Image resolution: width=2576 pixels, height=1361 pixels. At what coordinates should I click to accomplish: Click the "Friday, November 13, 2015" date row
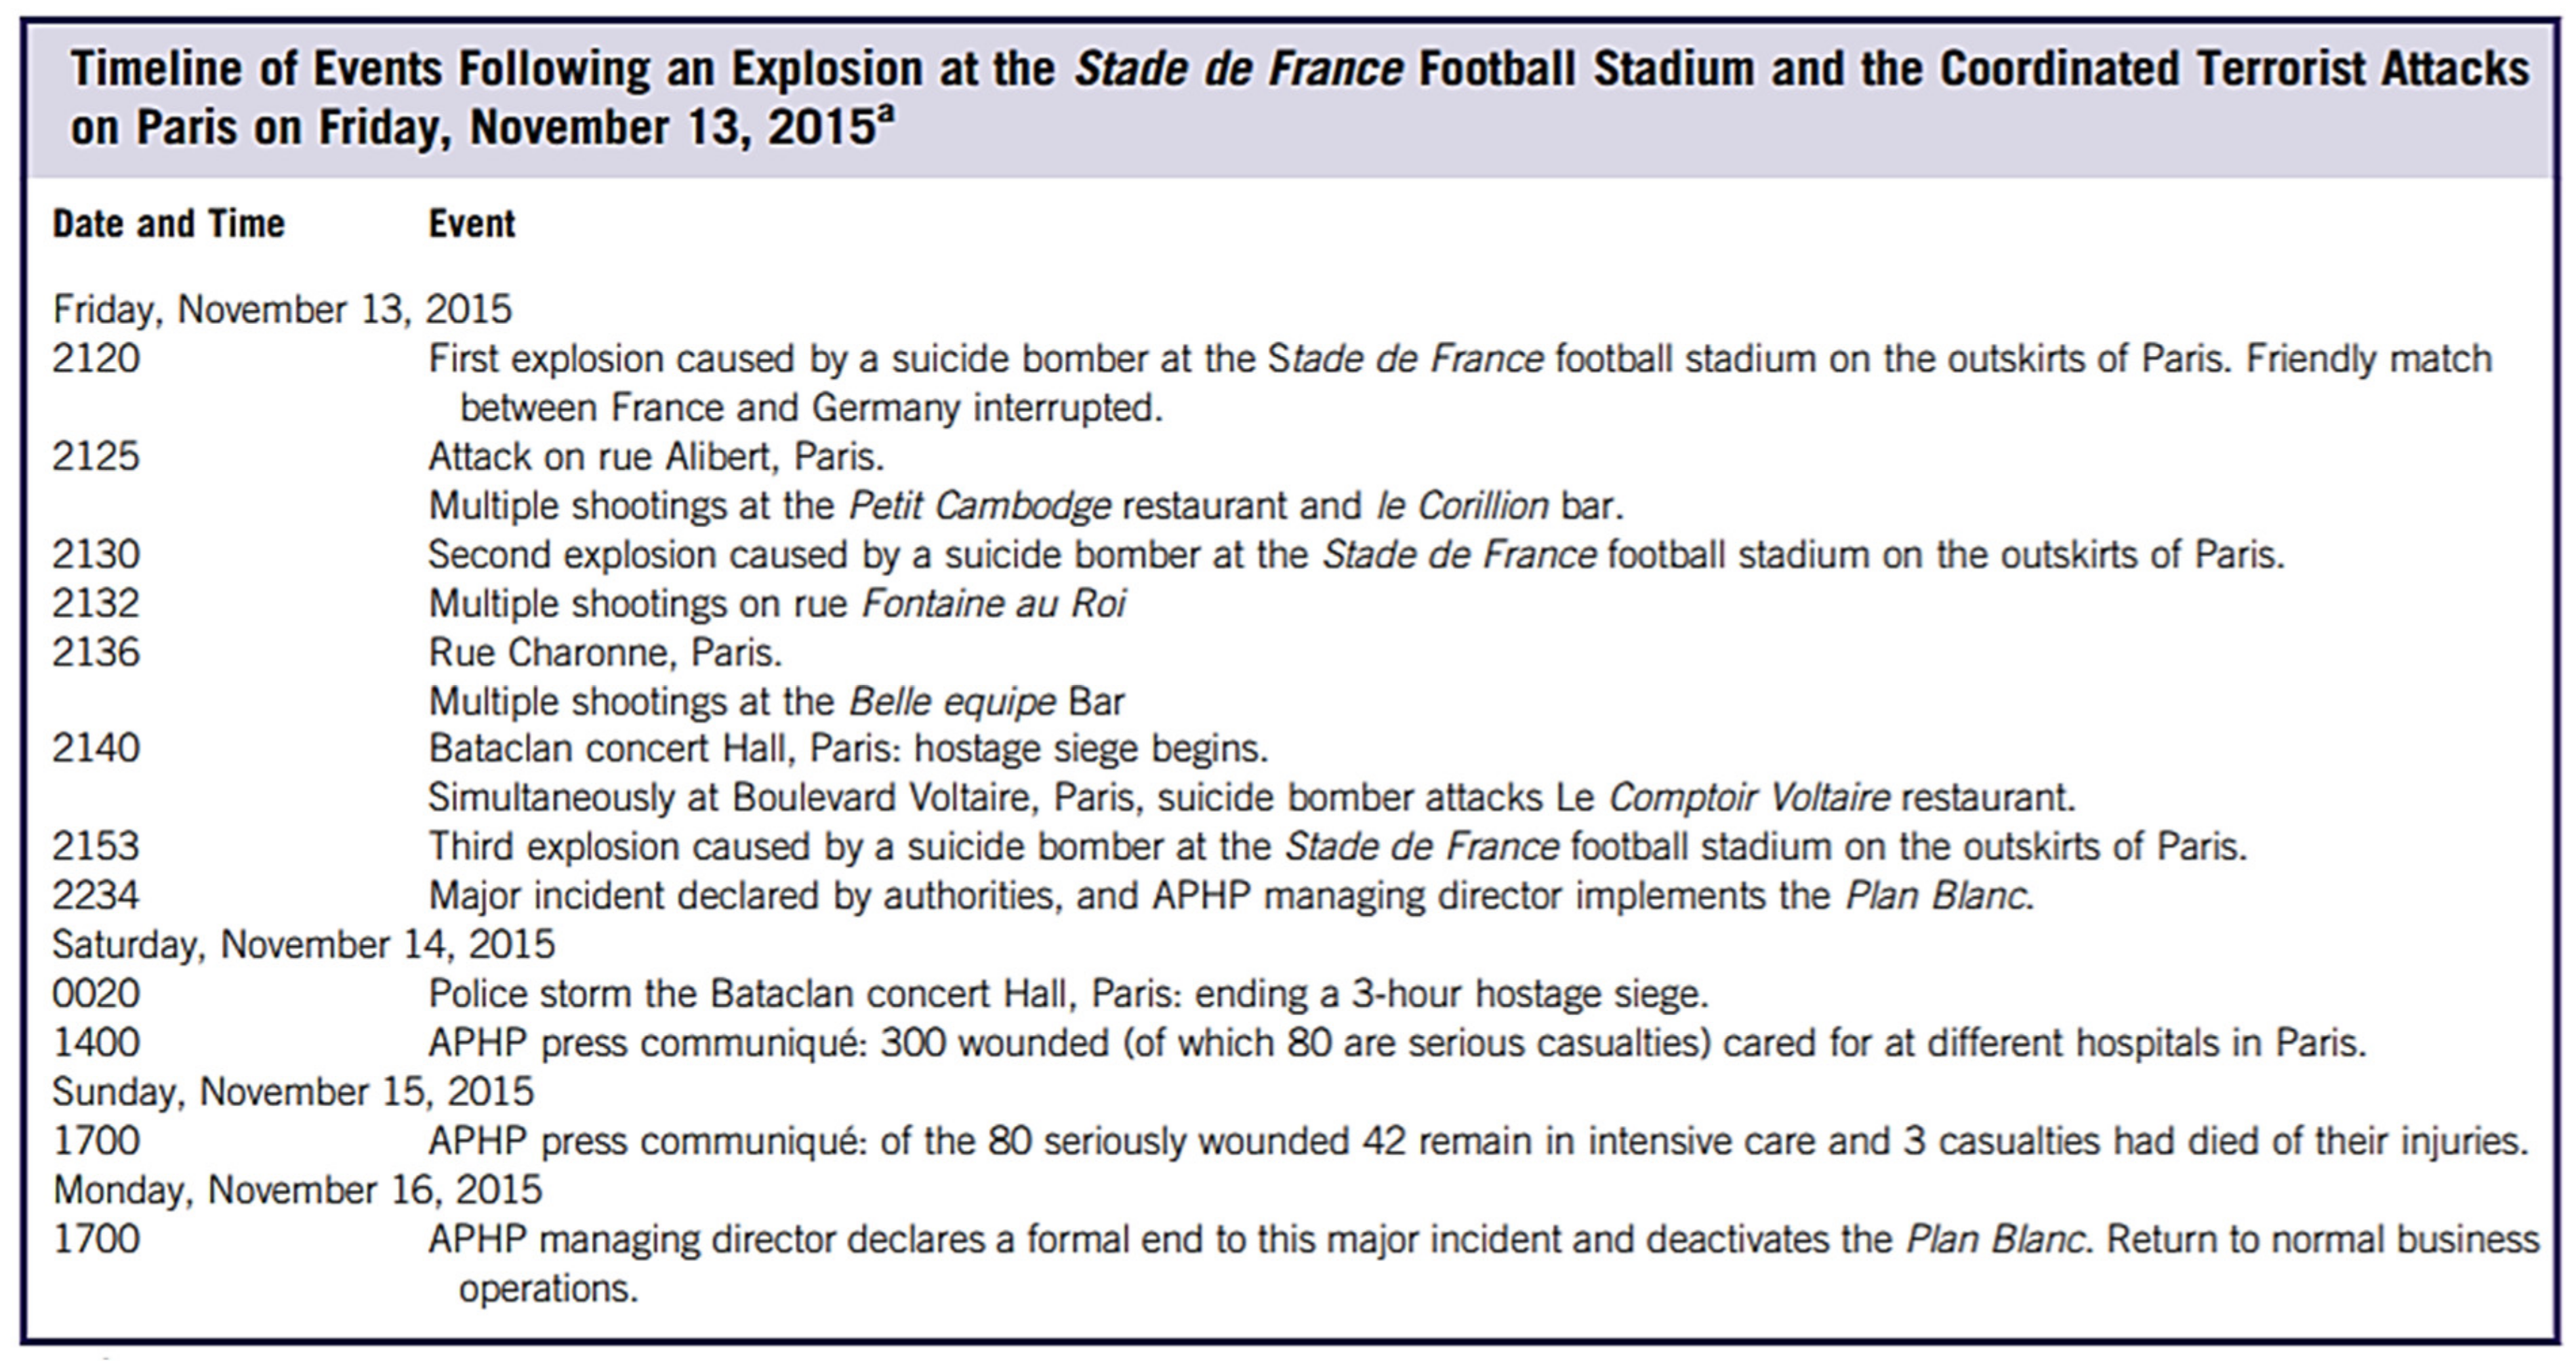(282, 310)
